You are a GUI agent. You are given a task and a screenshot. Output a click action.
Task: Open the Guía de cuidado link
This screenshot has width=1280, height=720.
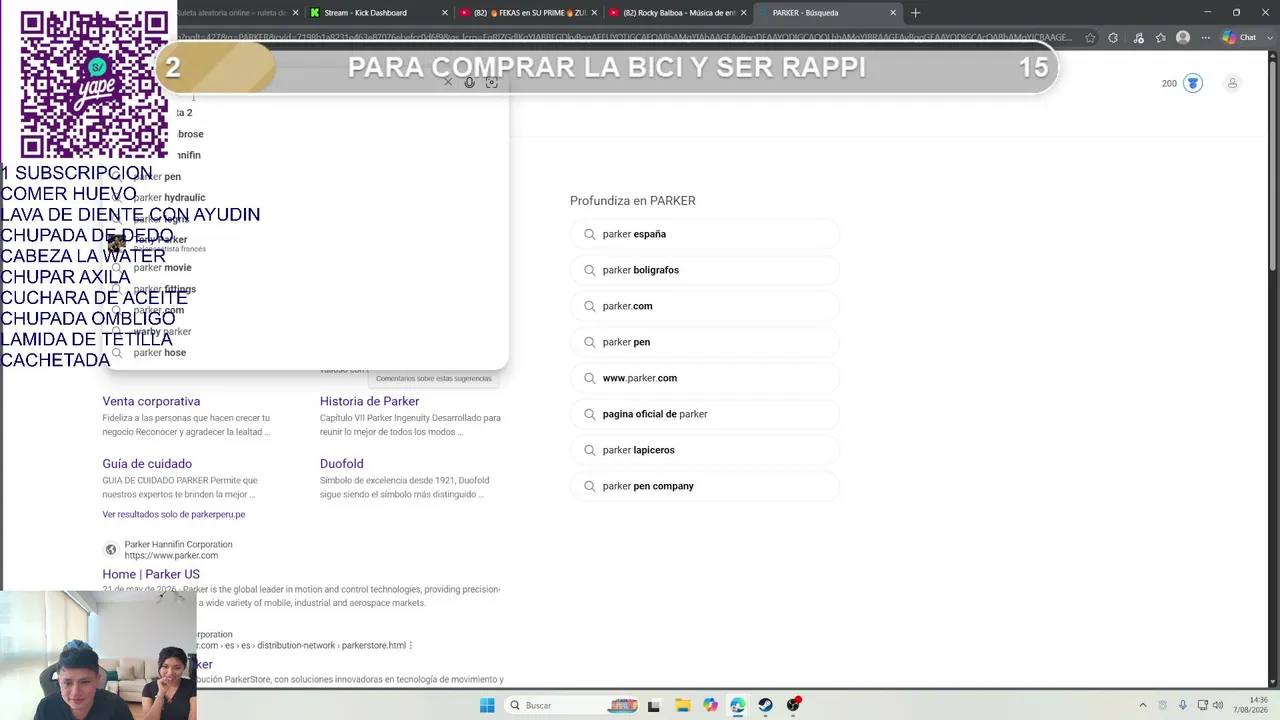click(147, 464)
